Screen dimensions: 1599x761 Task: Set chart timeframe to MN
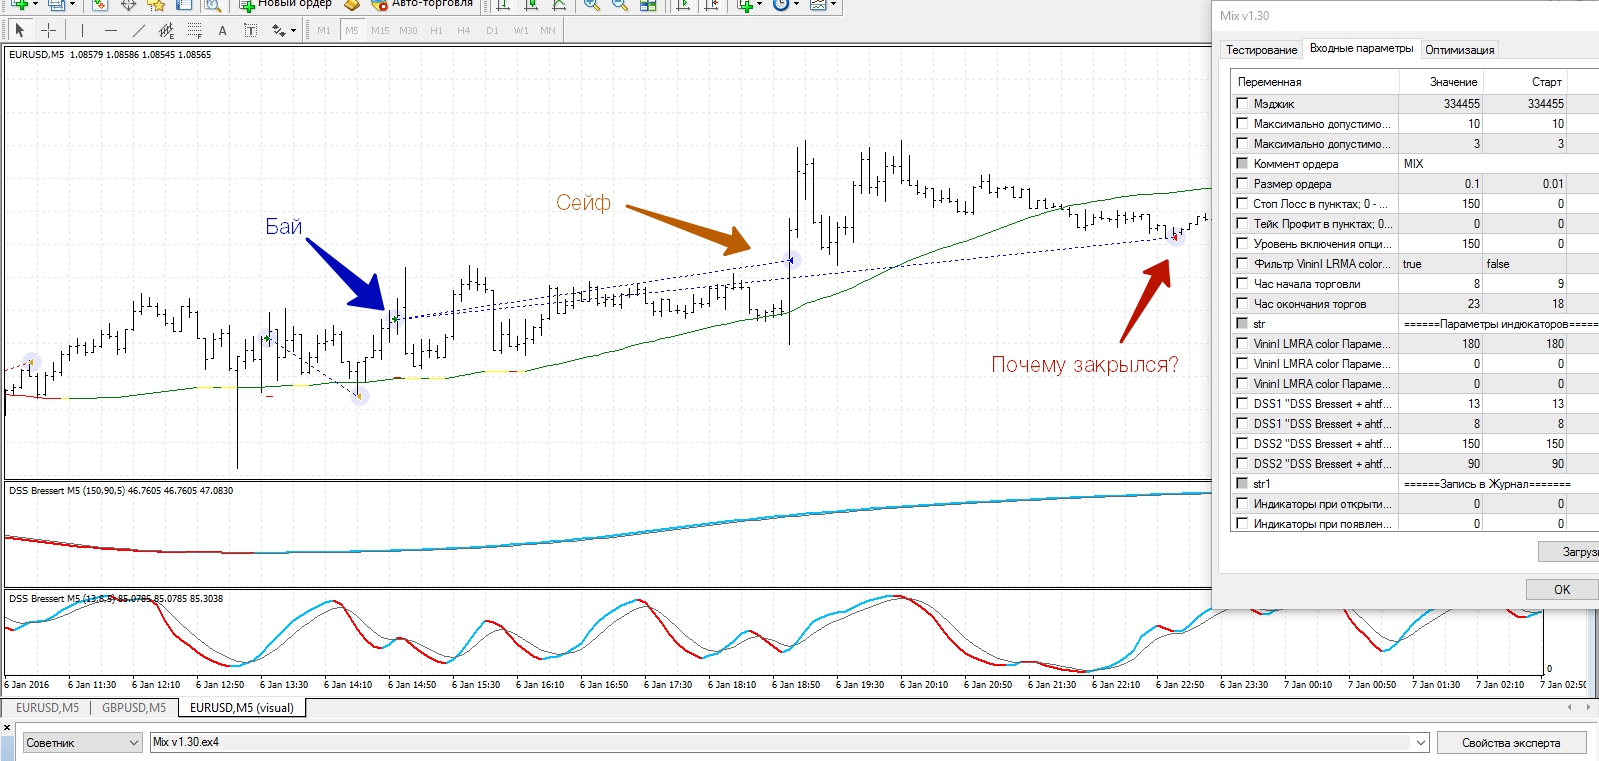pos(548,30)
